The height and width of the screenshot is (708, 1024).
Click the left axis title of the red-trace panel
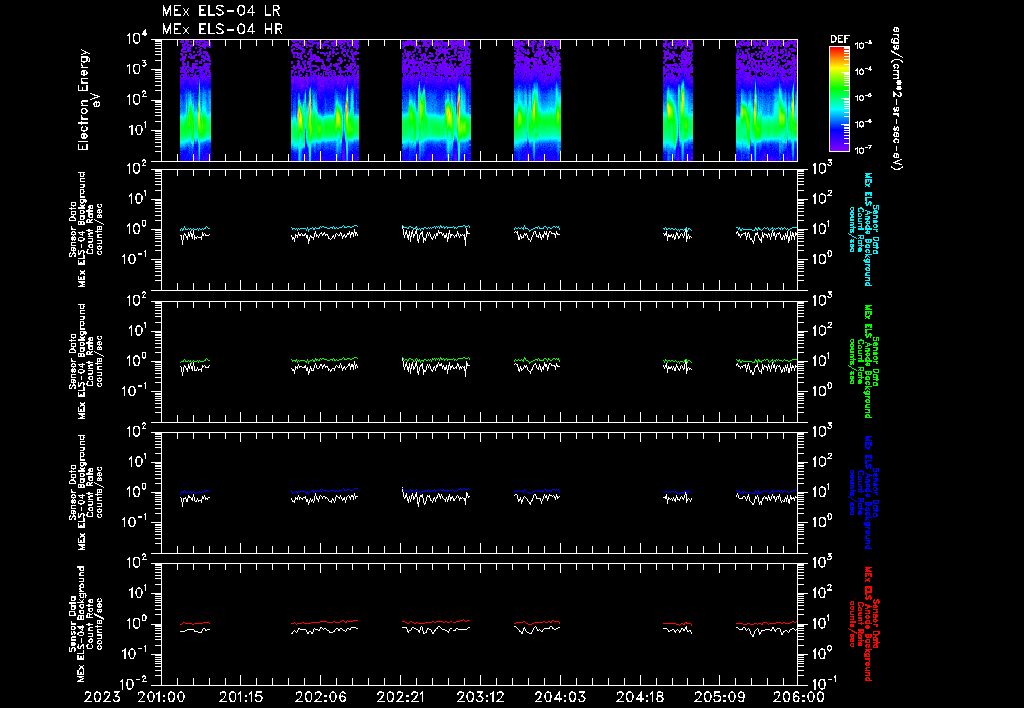pyautogui.click(x=86, y=624)
